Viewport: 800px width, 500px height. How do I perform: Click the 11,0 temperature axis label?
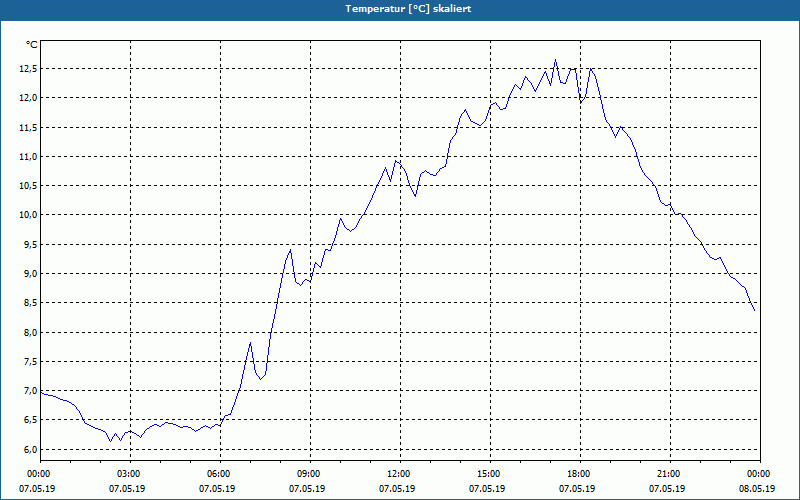(x=28, y=156)
